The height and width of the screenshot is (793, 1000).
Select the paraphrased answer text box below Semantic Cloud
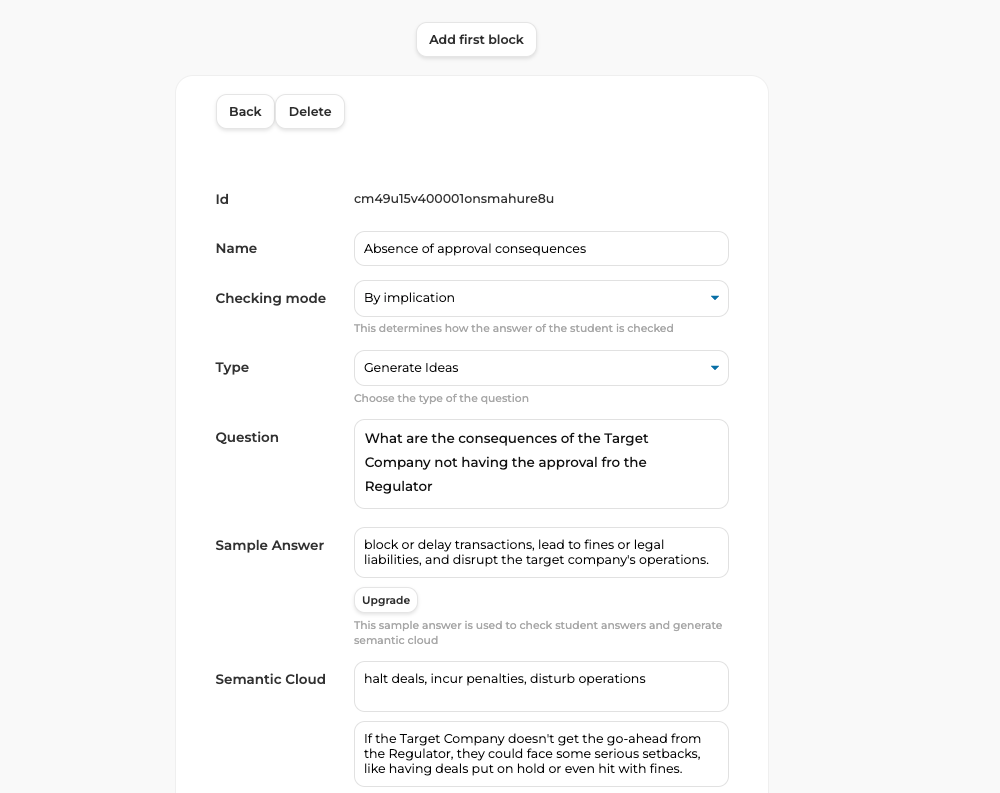click(541, 754)
